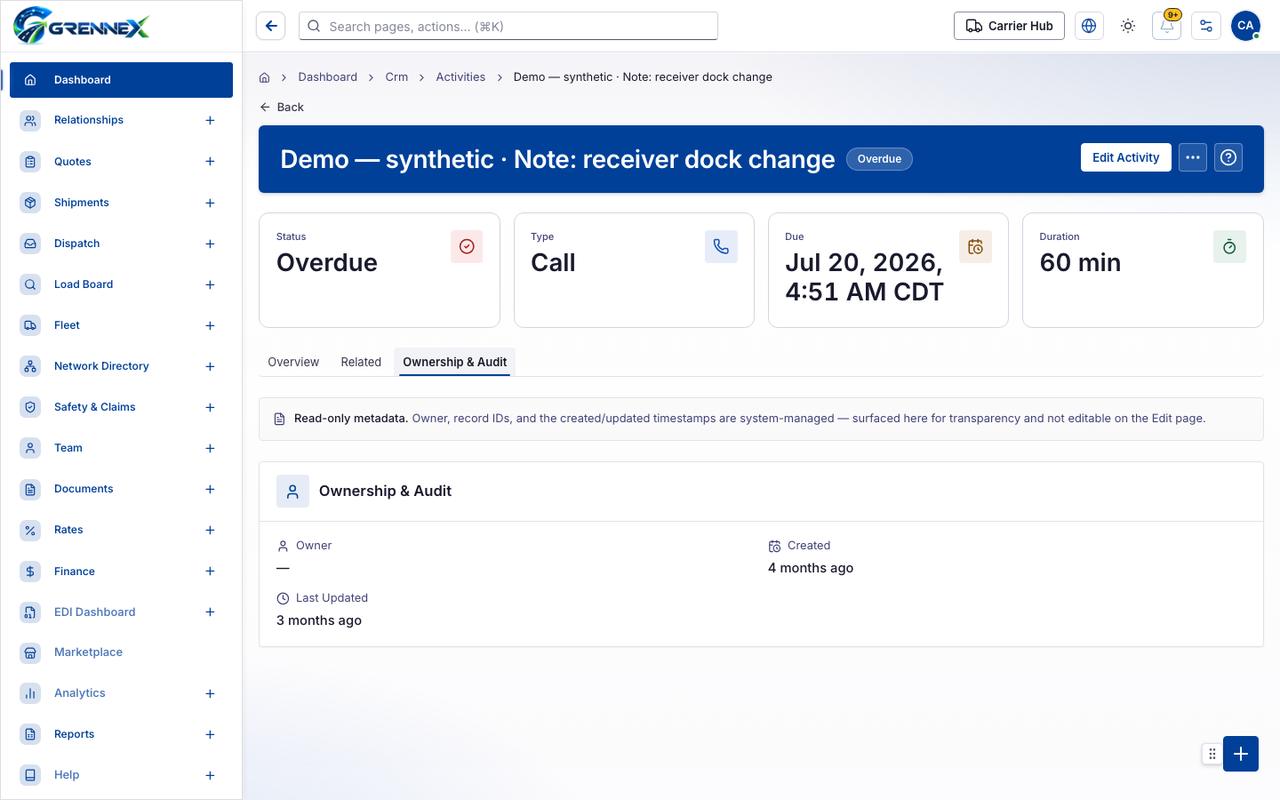Open Dashboard in the sidebar
Screen dimensions: 1280x800
[x=121, y=80]
